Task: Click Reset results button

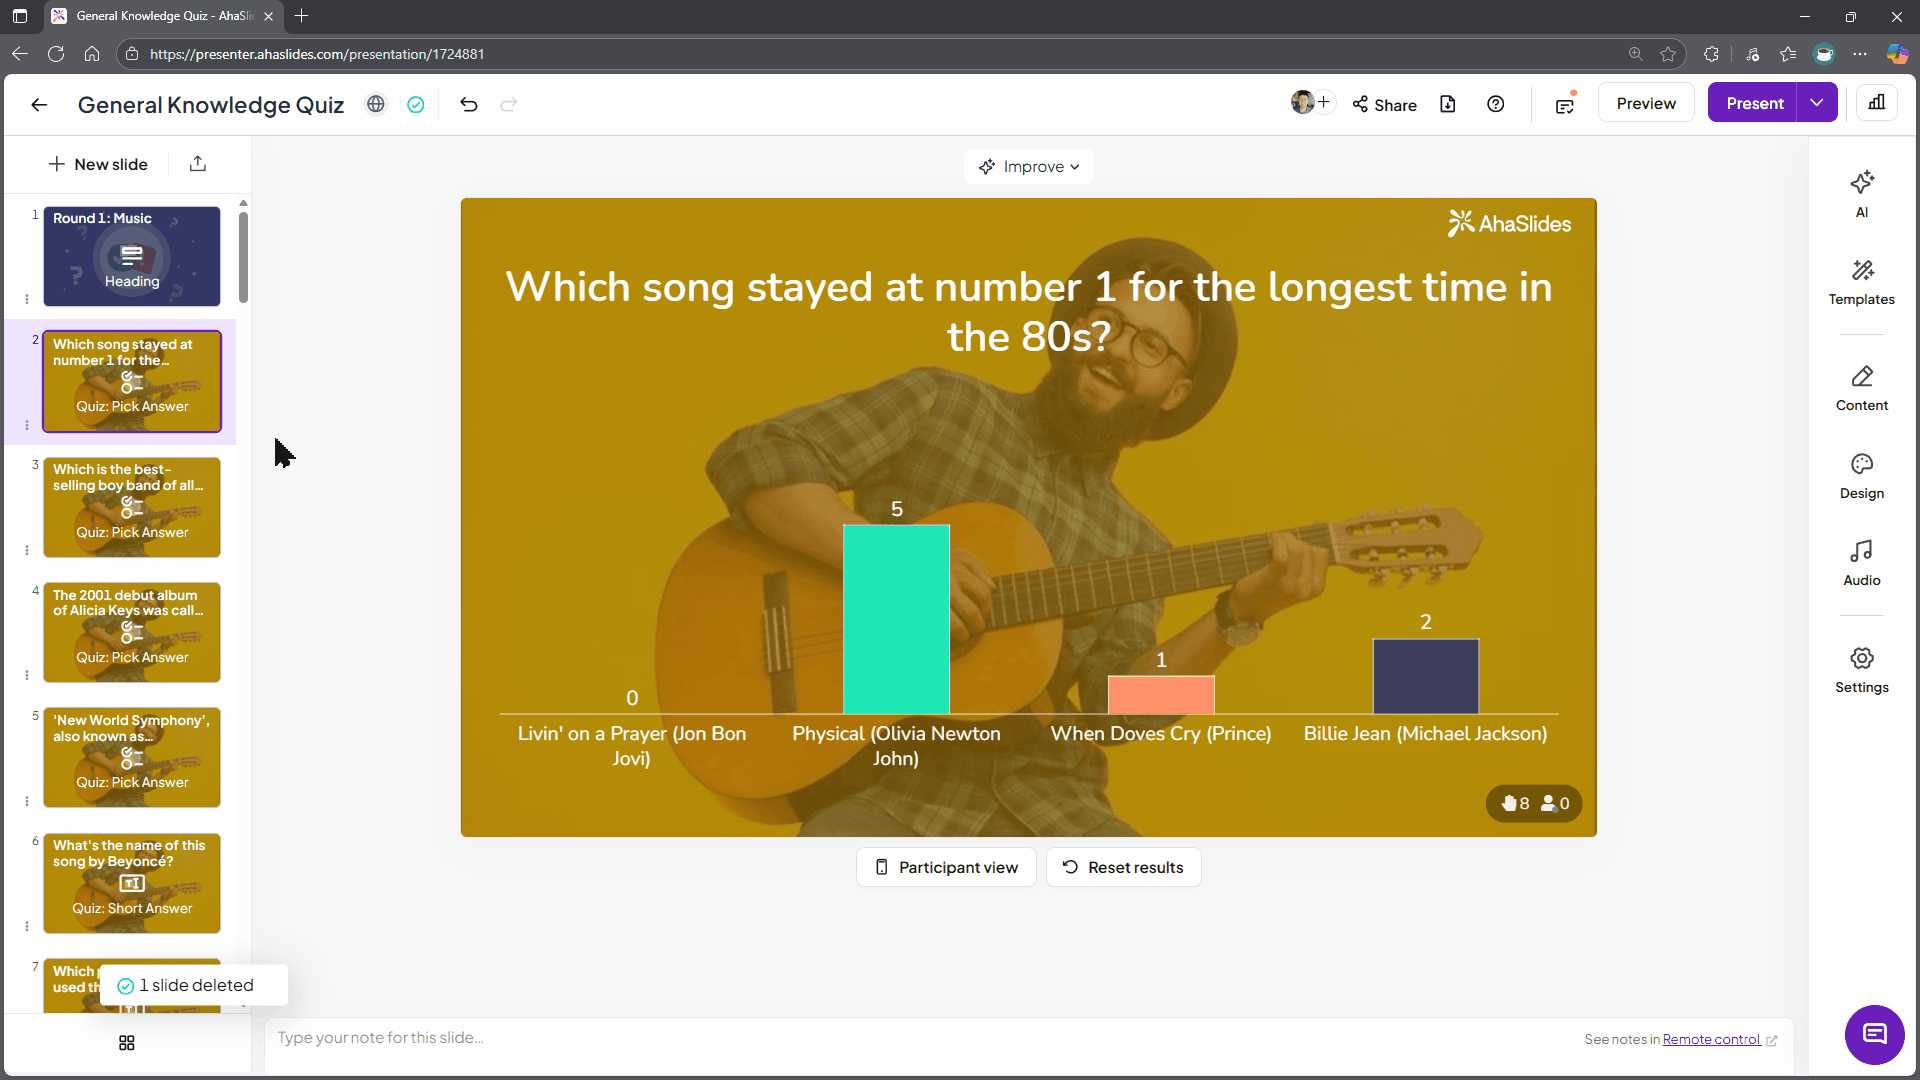Action: [1123, 867]
